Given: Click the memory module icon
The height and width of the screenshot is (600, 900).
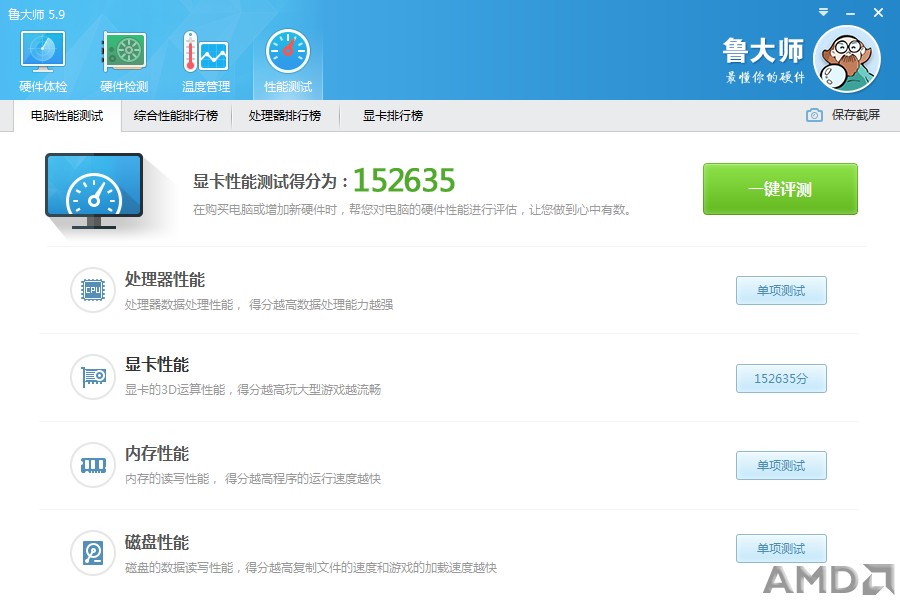Looking at the screenshot, I should pyautogui.click(x=93, y=465).
